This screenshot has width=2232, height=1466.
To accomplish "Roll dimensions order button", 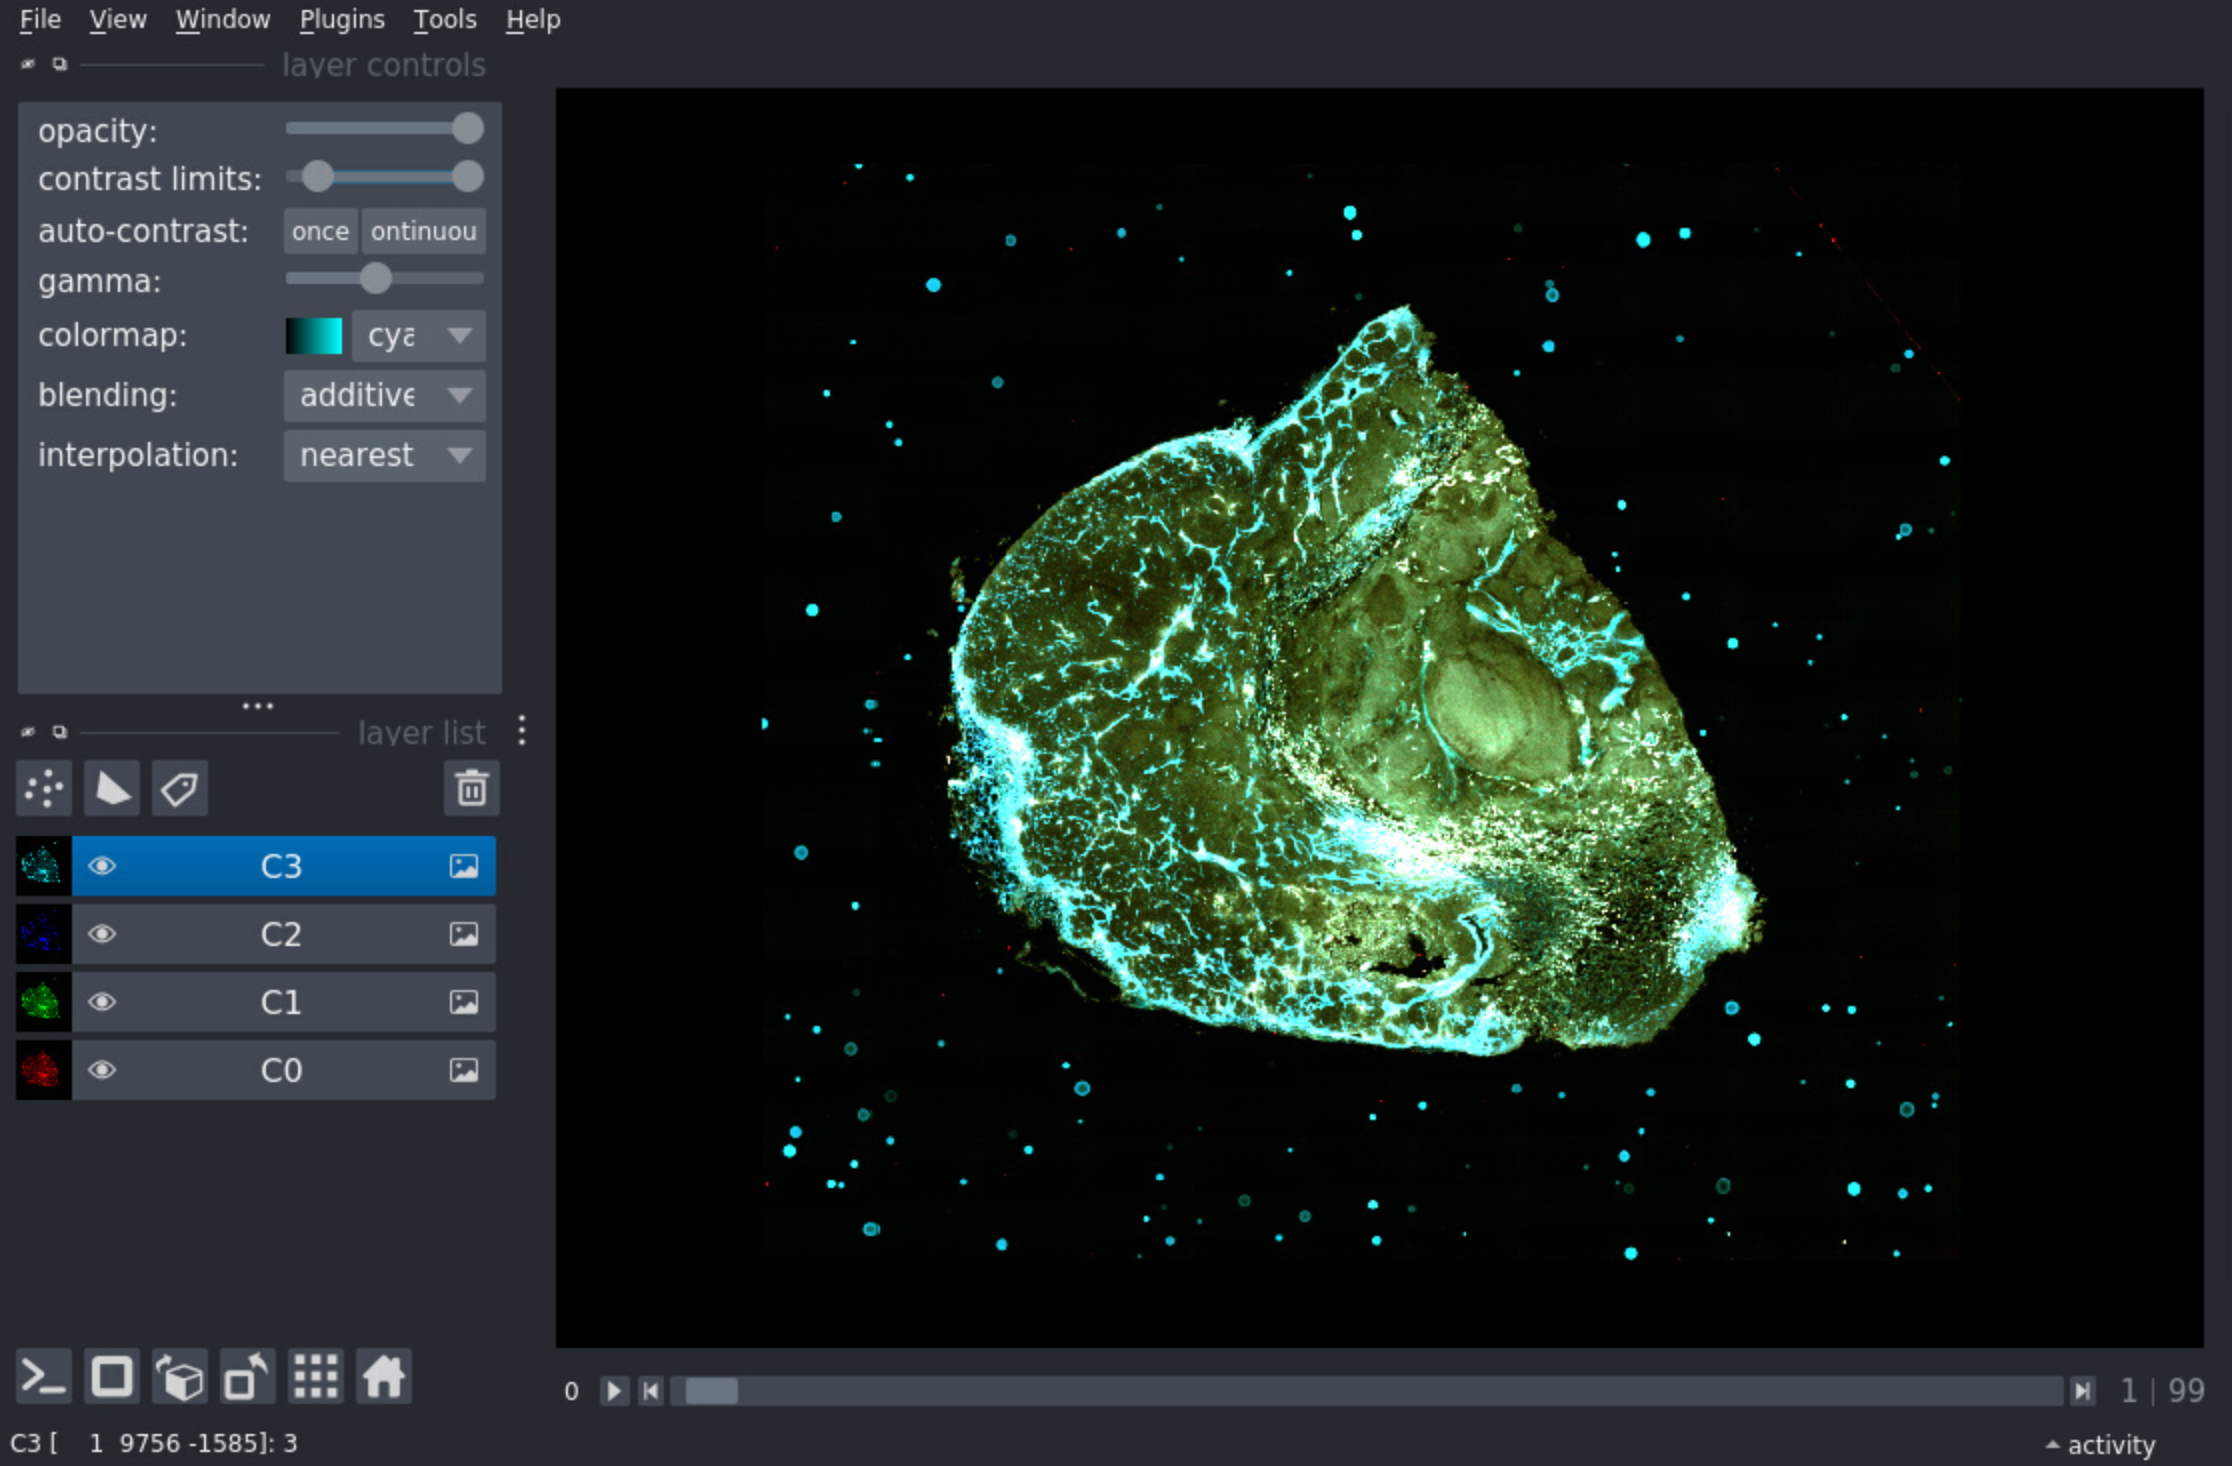I will [180, 1377].
